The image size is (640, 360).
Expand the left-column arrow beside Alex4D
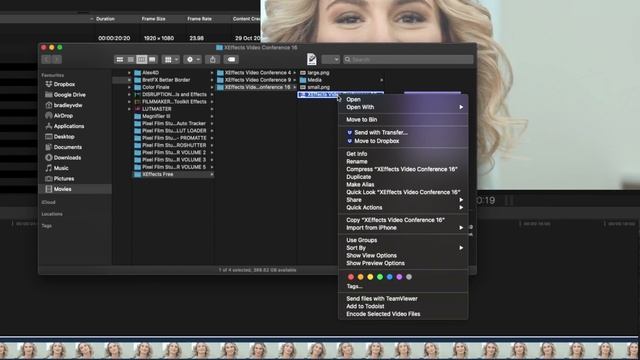(x=129, y=73)
